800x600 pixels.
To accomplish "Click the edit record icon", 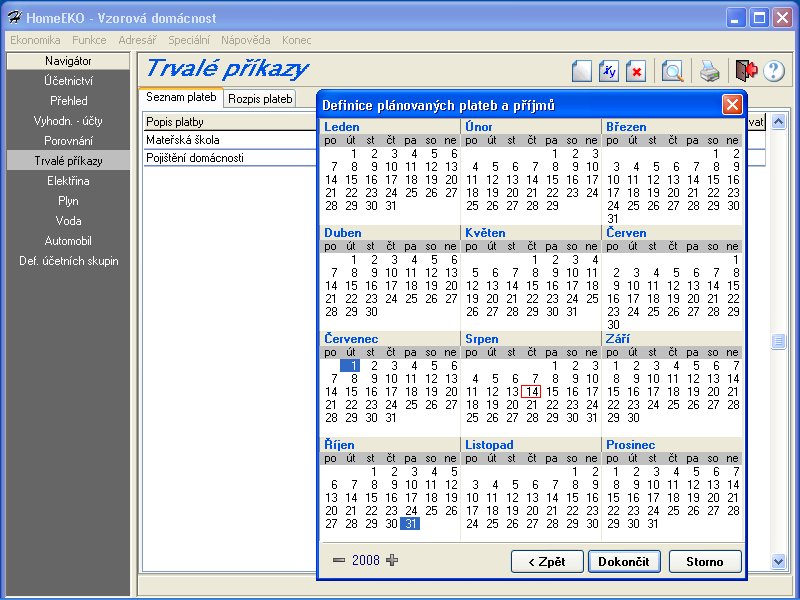I will coord(609,71).
